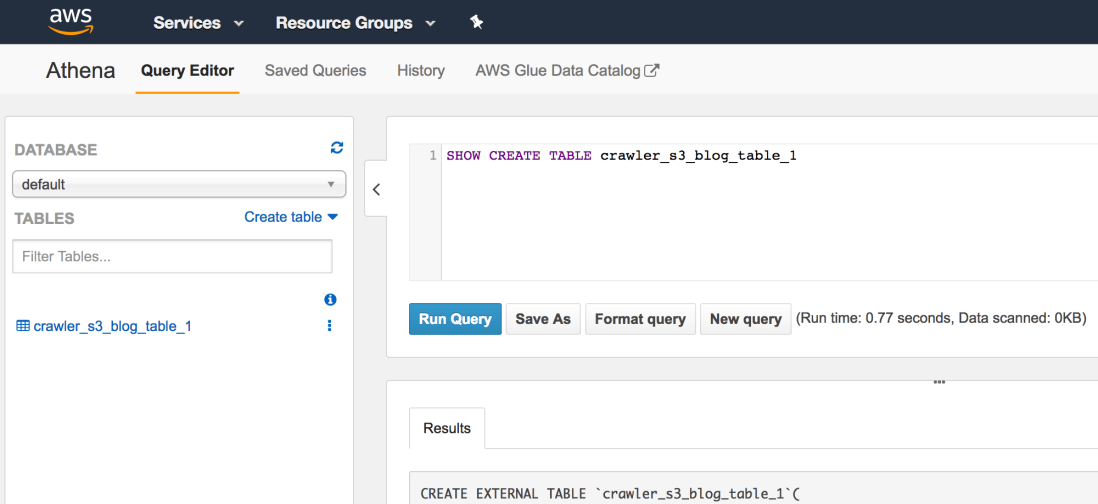Click the Format query button
This screenshot has height=504, width=1098.
[640, 319]
